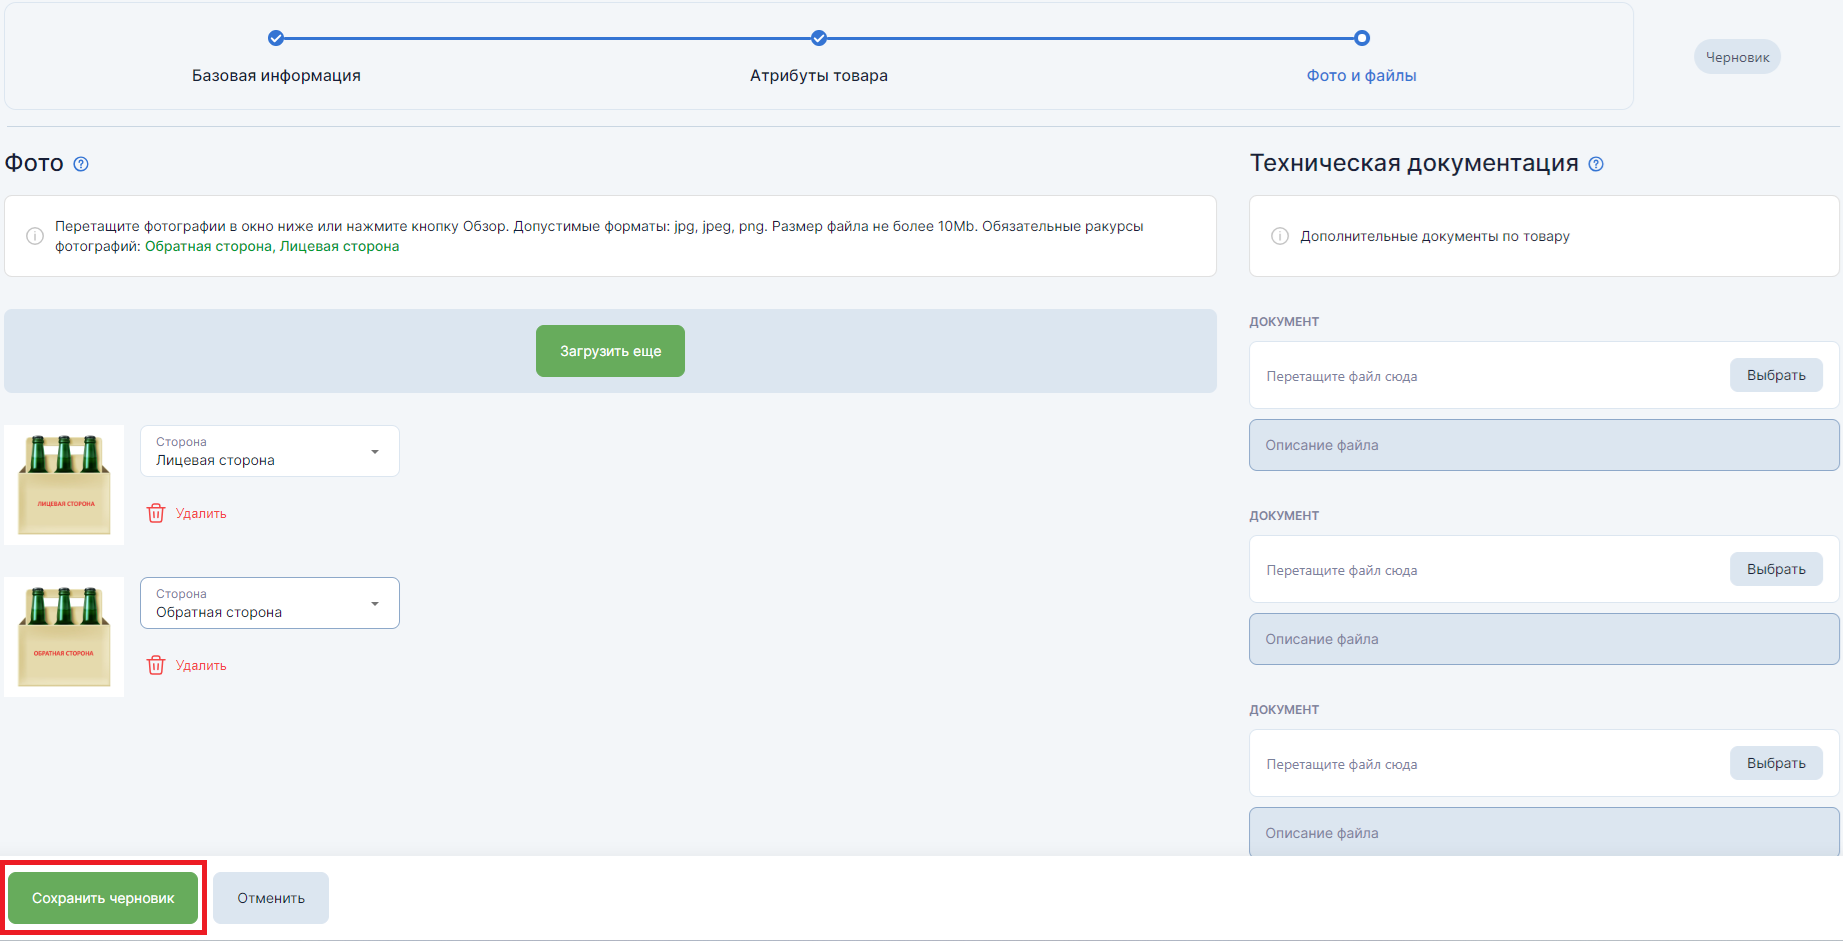Click Сохранить черновик button
1843x941 pixels.
(x=103, y=898)
